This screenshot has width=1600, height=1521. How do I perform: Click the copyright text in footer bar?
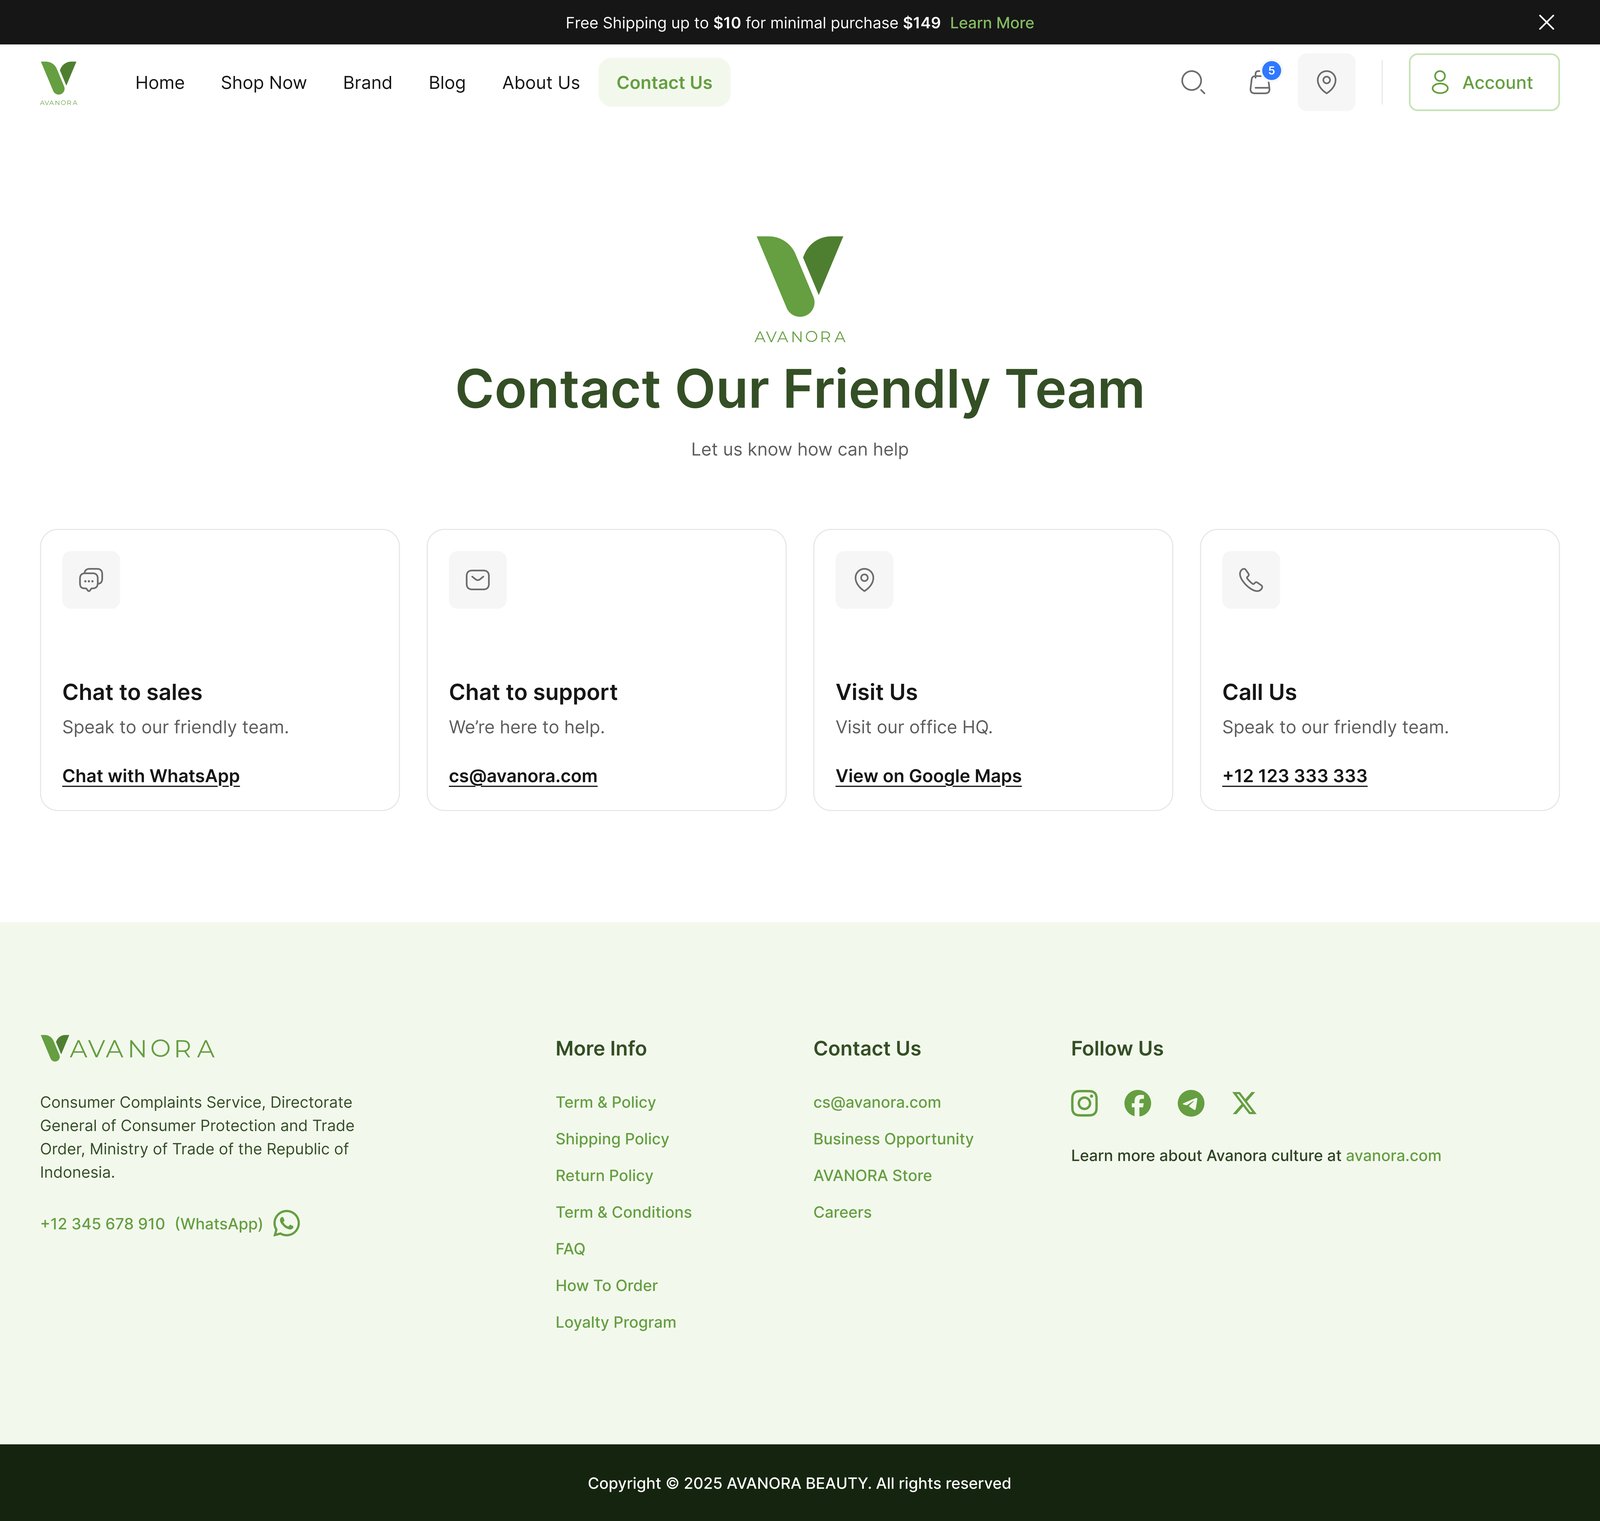[x=800, y=1483]
